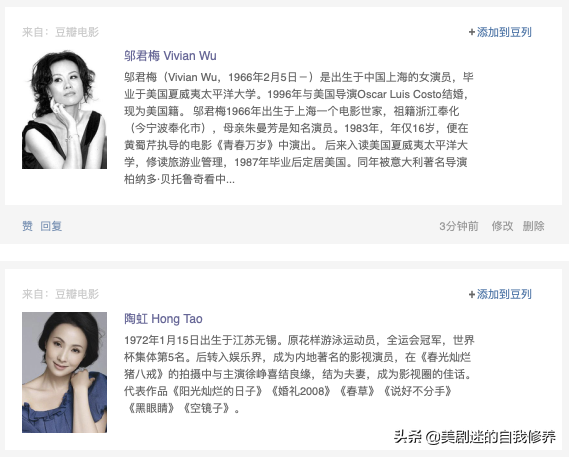Screen dimensions: 569x457
Task: Open the 陶虹 Hong Tao title link
Action: coord(163,319)
